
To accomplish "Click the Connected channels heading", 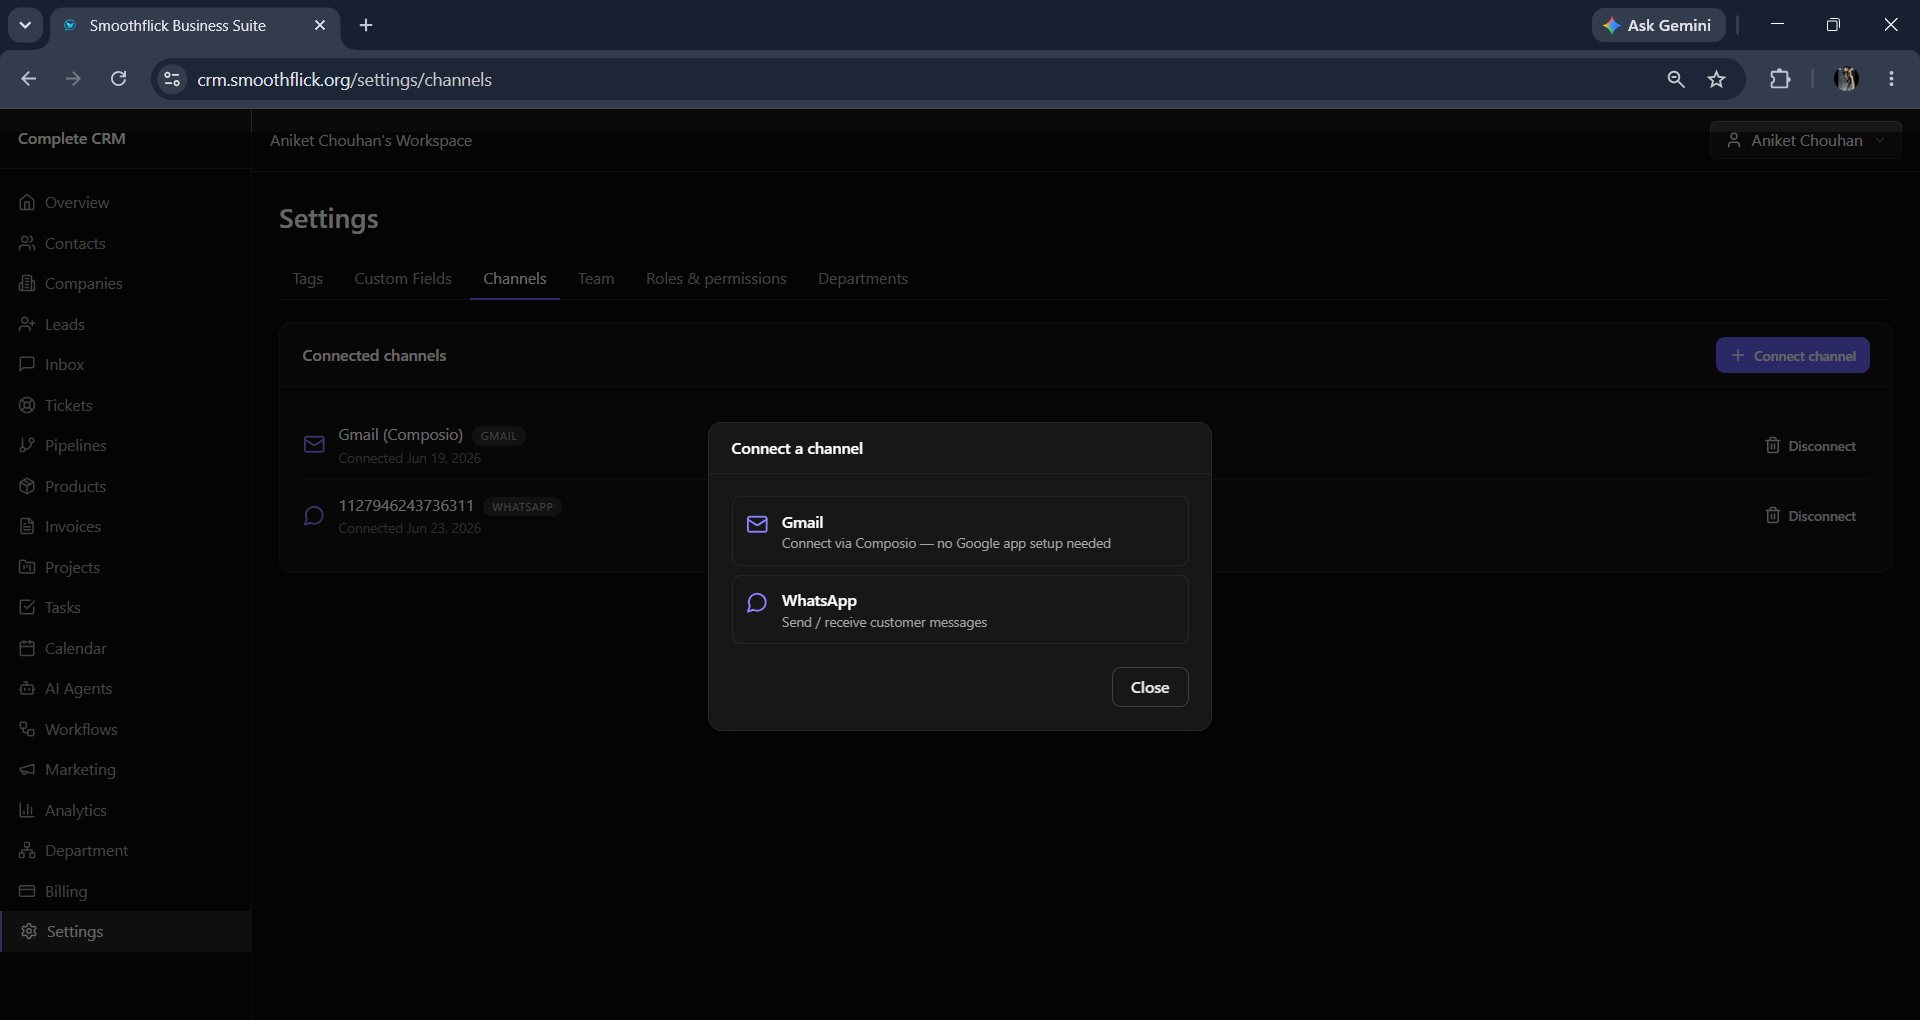I will (374, 356).
